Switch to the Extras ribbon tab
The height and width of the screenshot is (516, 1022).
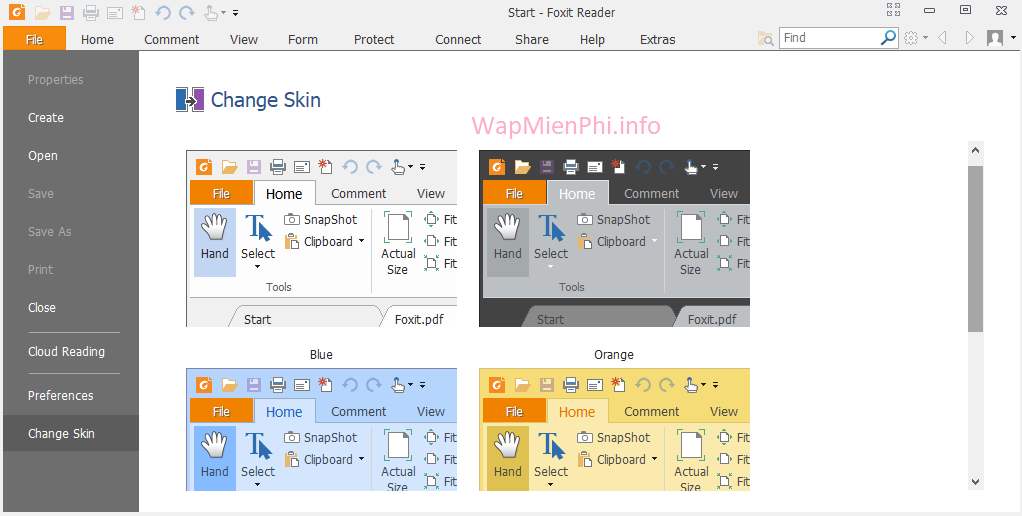pyautogui.click(x=658, y=40)
